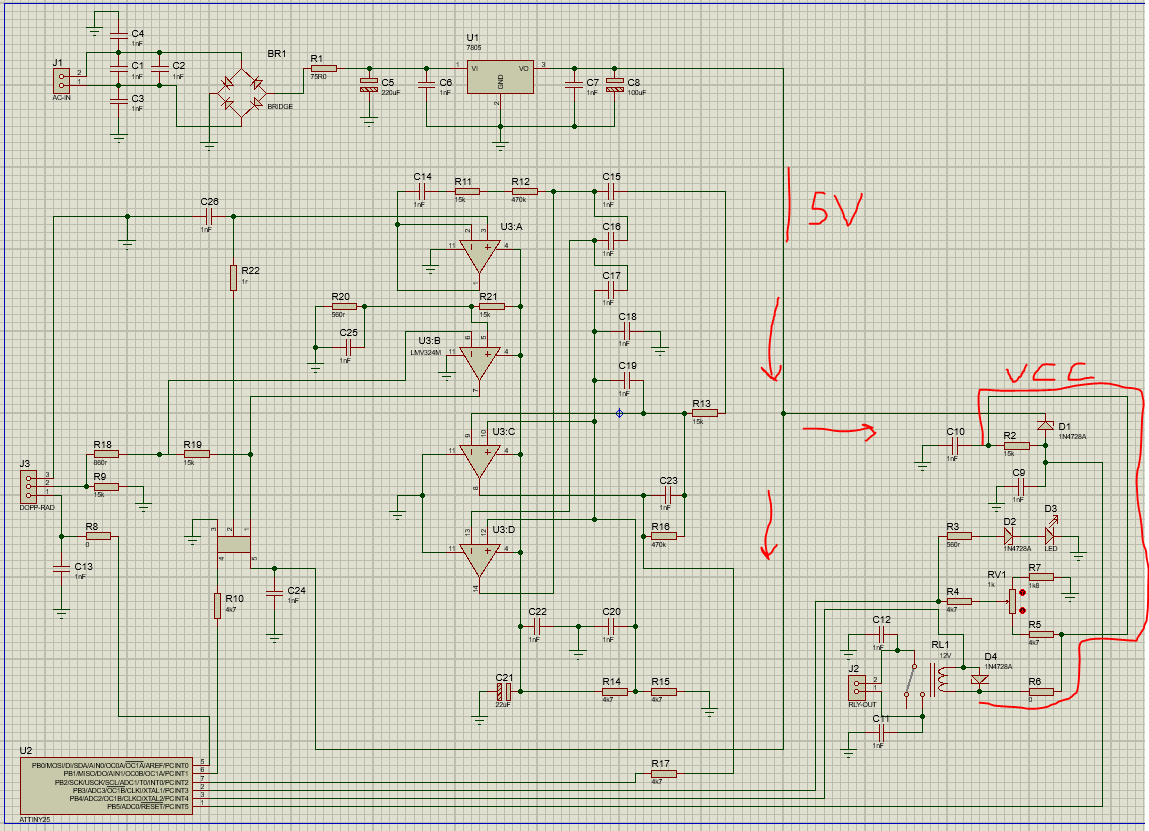The image size is (1149, 831).
Task: Select the J2 RLY-OUT connector
Action: click(855, 688)
